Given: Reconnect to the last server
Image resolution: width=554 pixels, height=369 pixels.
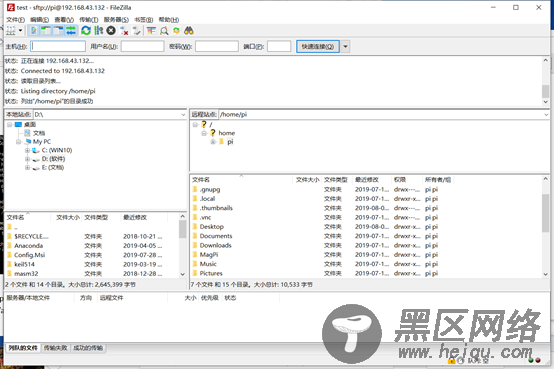Looking at the screenshot, I should click(x=136, y=31).
